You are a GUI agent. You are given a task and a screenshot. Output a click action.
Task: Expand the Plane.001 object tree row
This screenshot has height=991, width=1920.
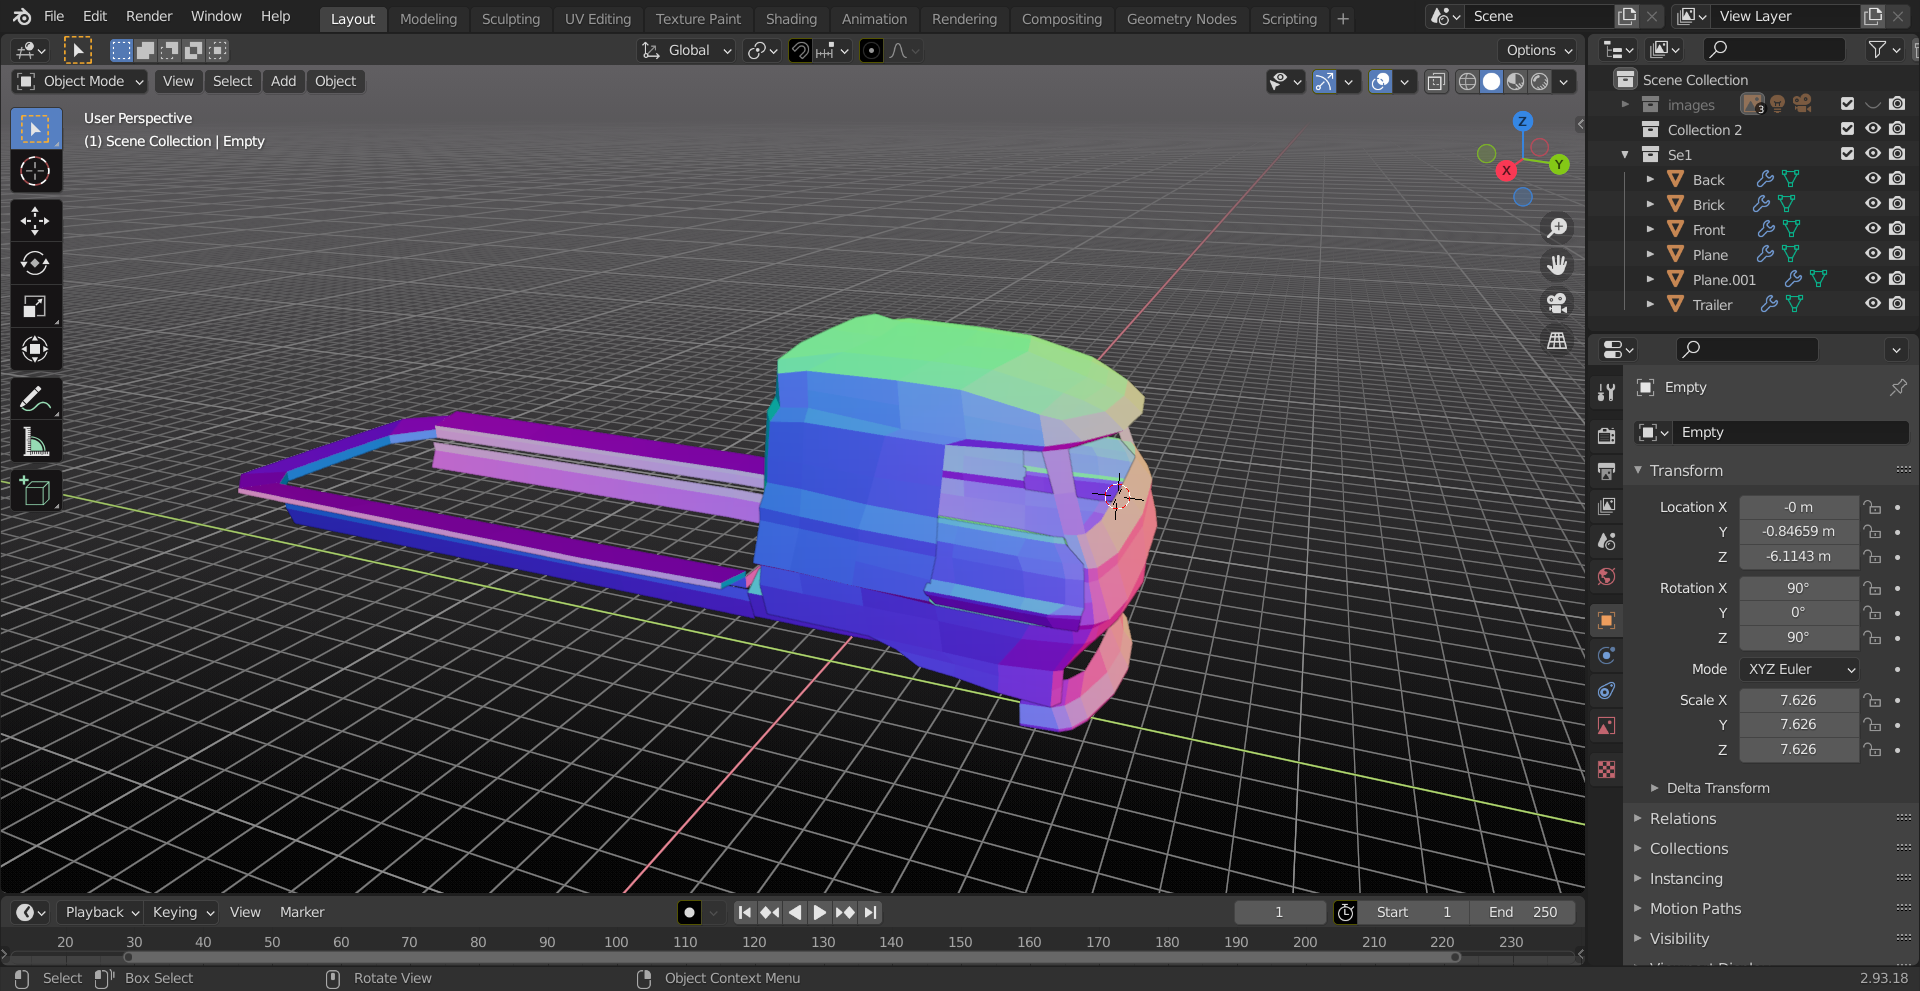[1650, 279]
